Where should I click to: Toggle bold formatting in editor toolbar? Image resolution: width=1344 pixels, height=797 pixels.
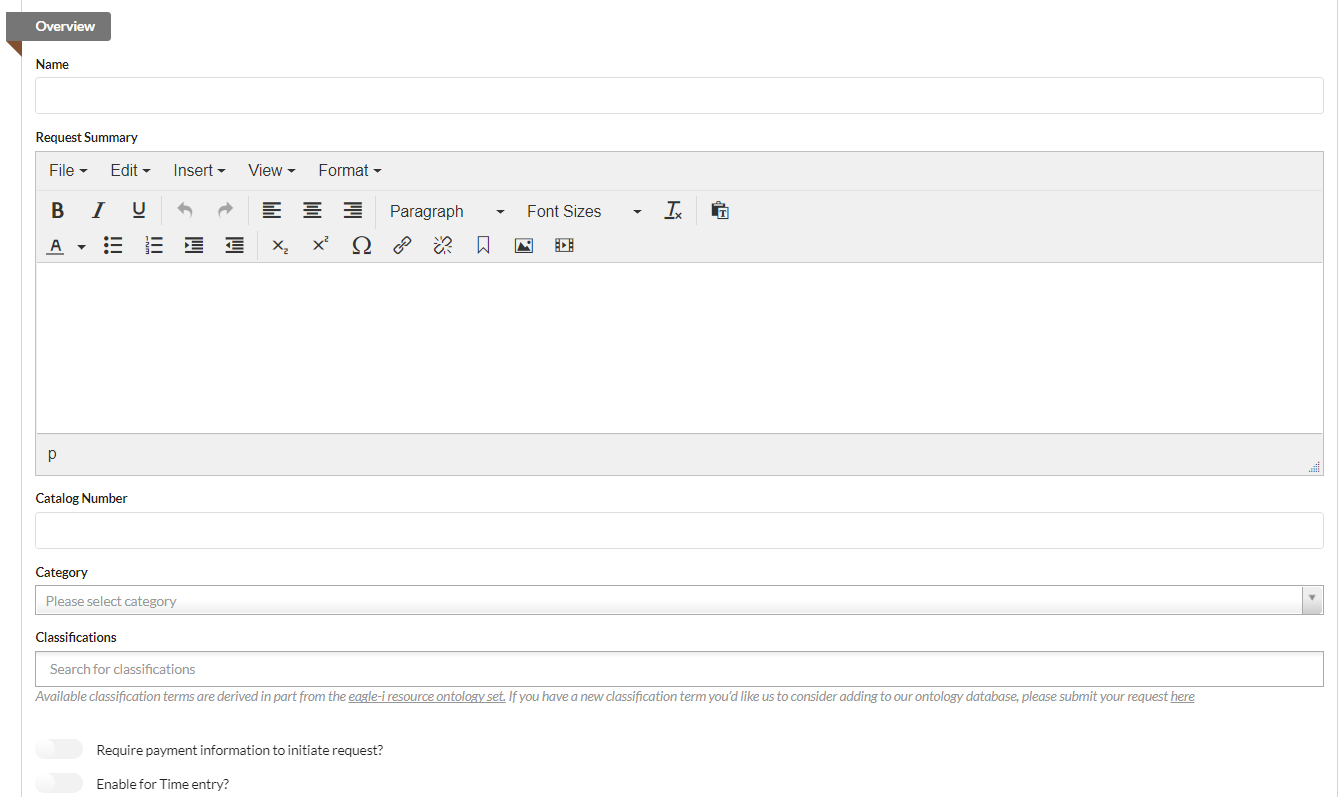(x=58, y=211)
